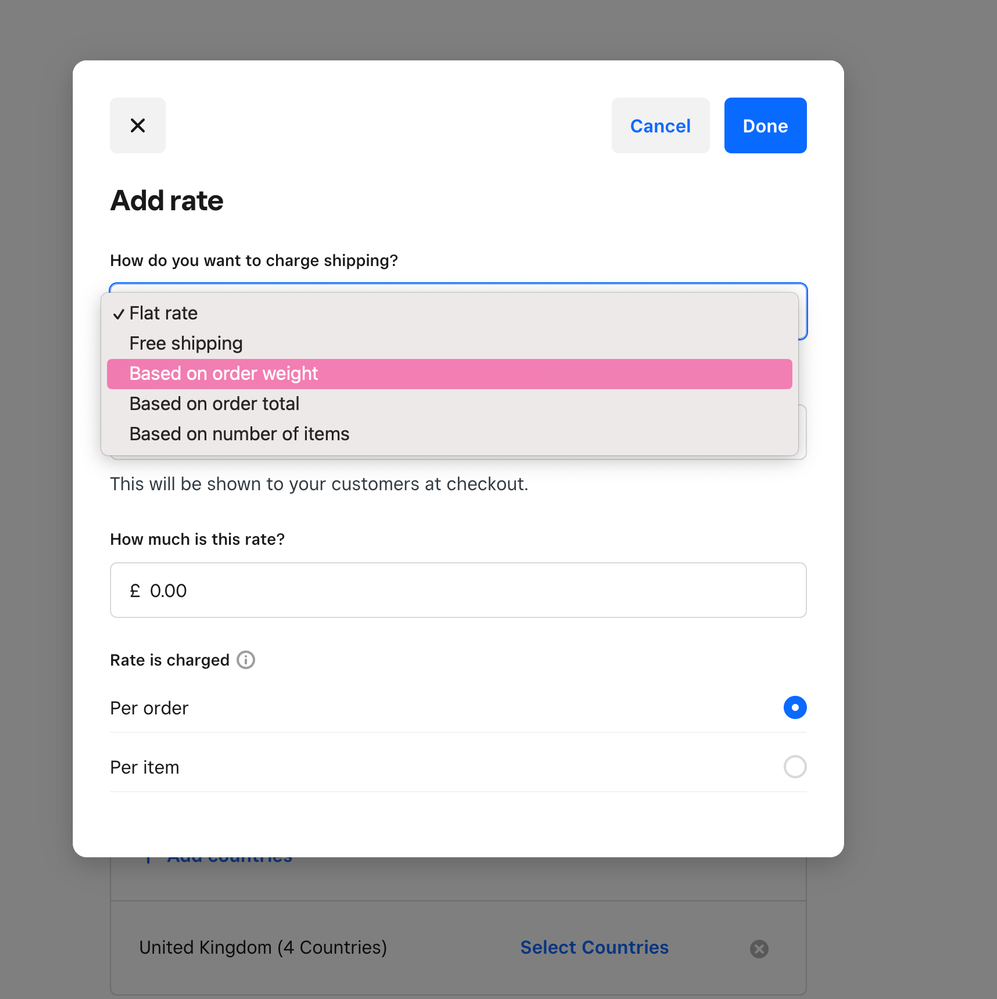997x999 pixels.
Task: Click the Add countries link behind the dialog
Action: coord(229,861)
